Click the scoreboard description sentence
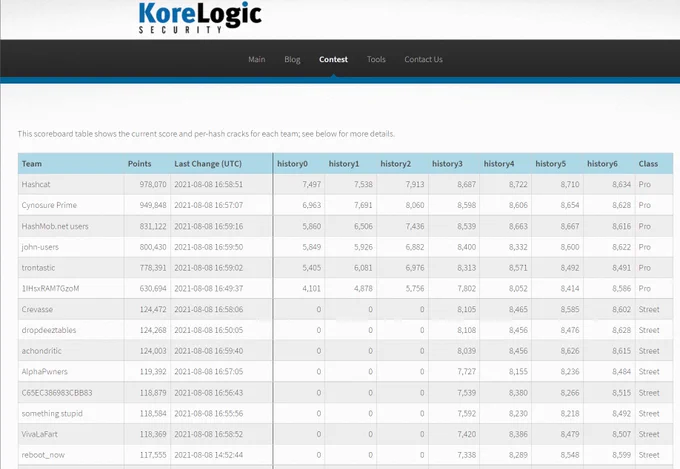This screenshot has width=680, height=469. click(206, 134)
